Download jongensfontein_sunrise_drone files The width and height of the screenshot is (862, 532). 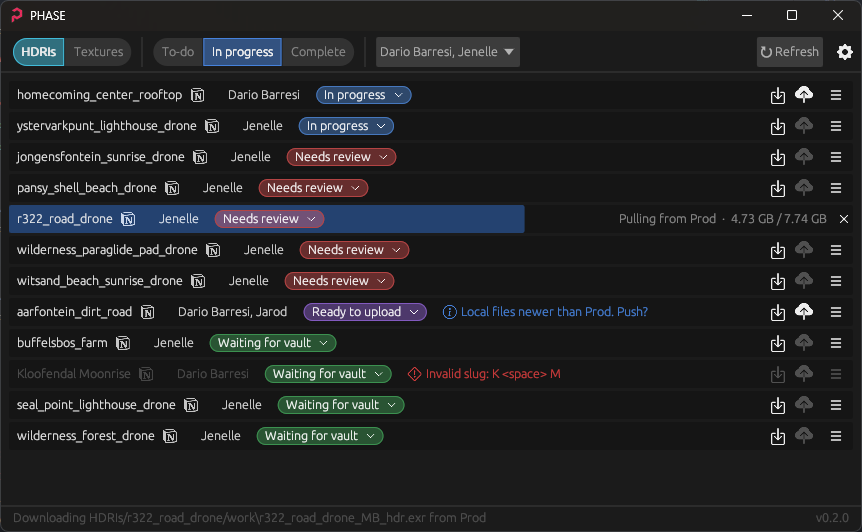[777, 157]
